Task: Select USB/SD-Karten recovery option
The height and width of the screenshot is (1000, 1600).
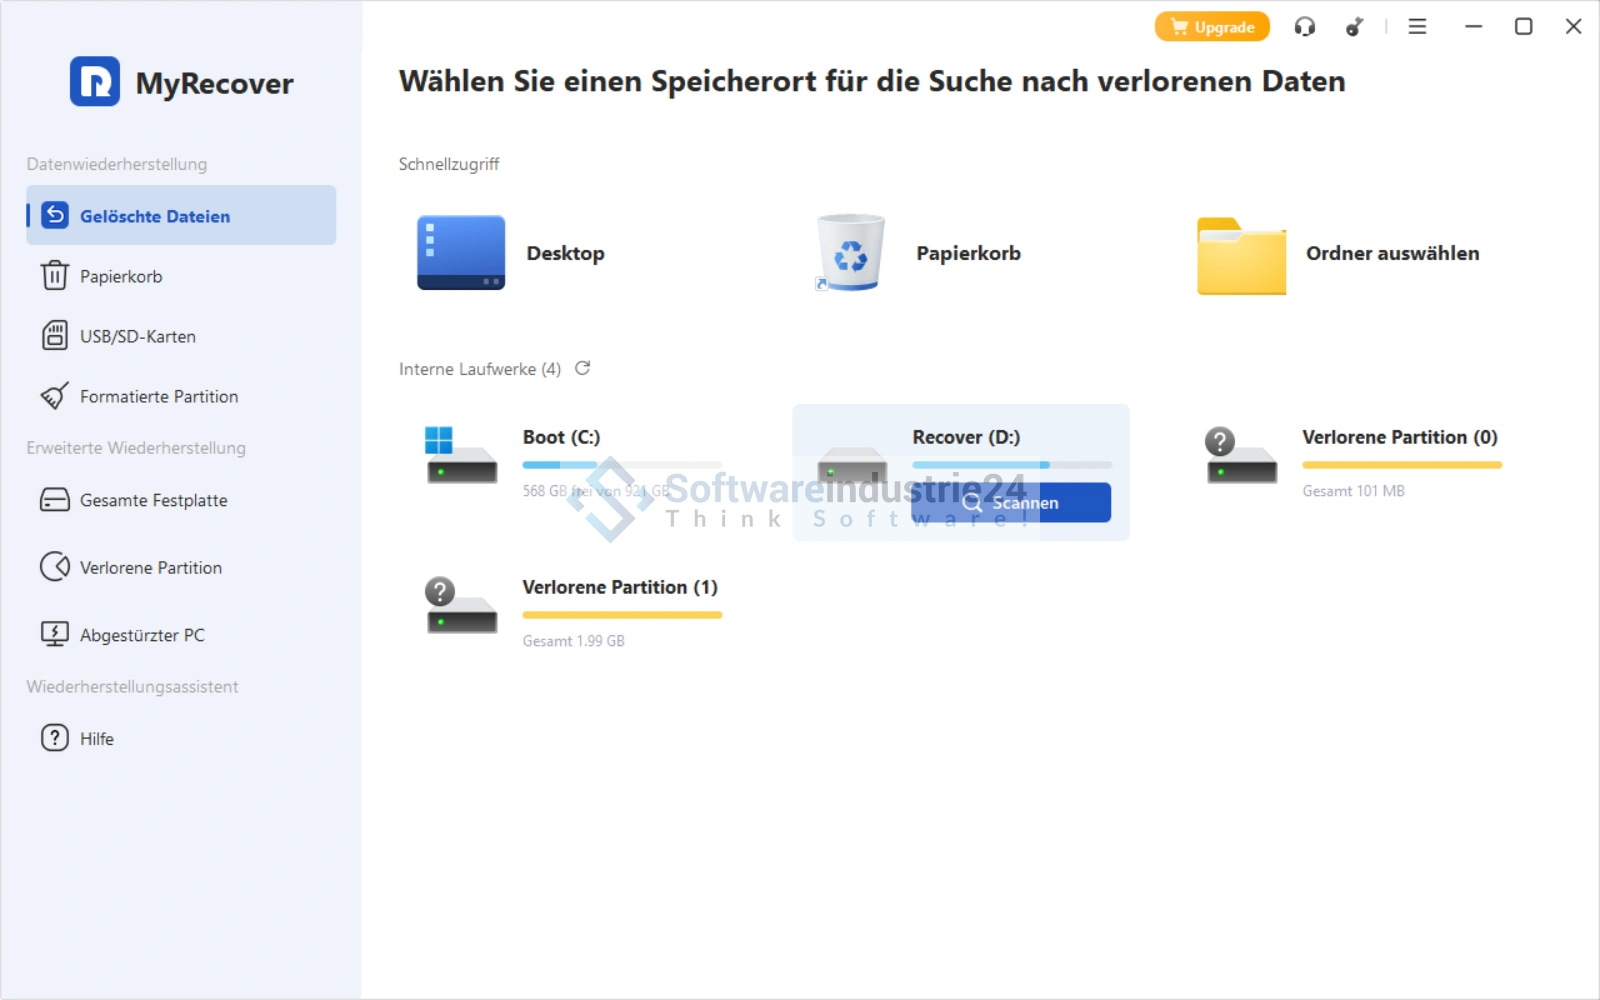Action: [137, 337]
